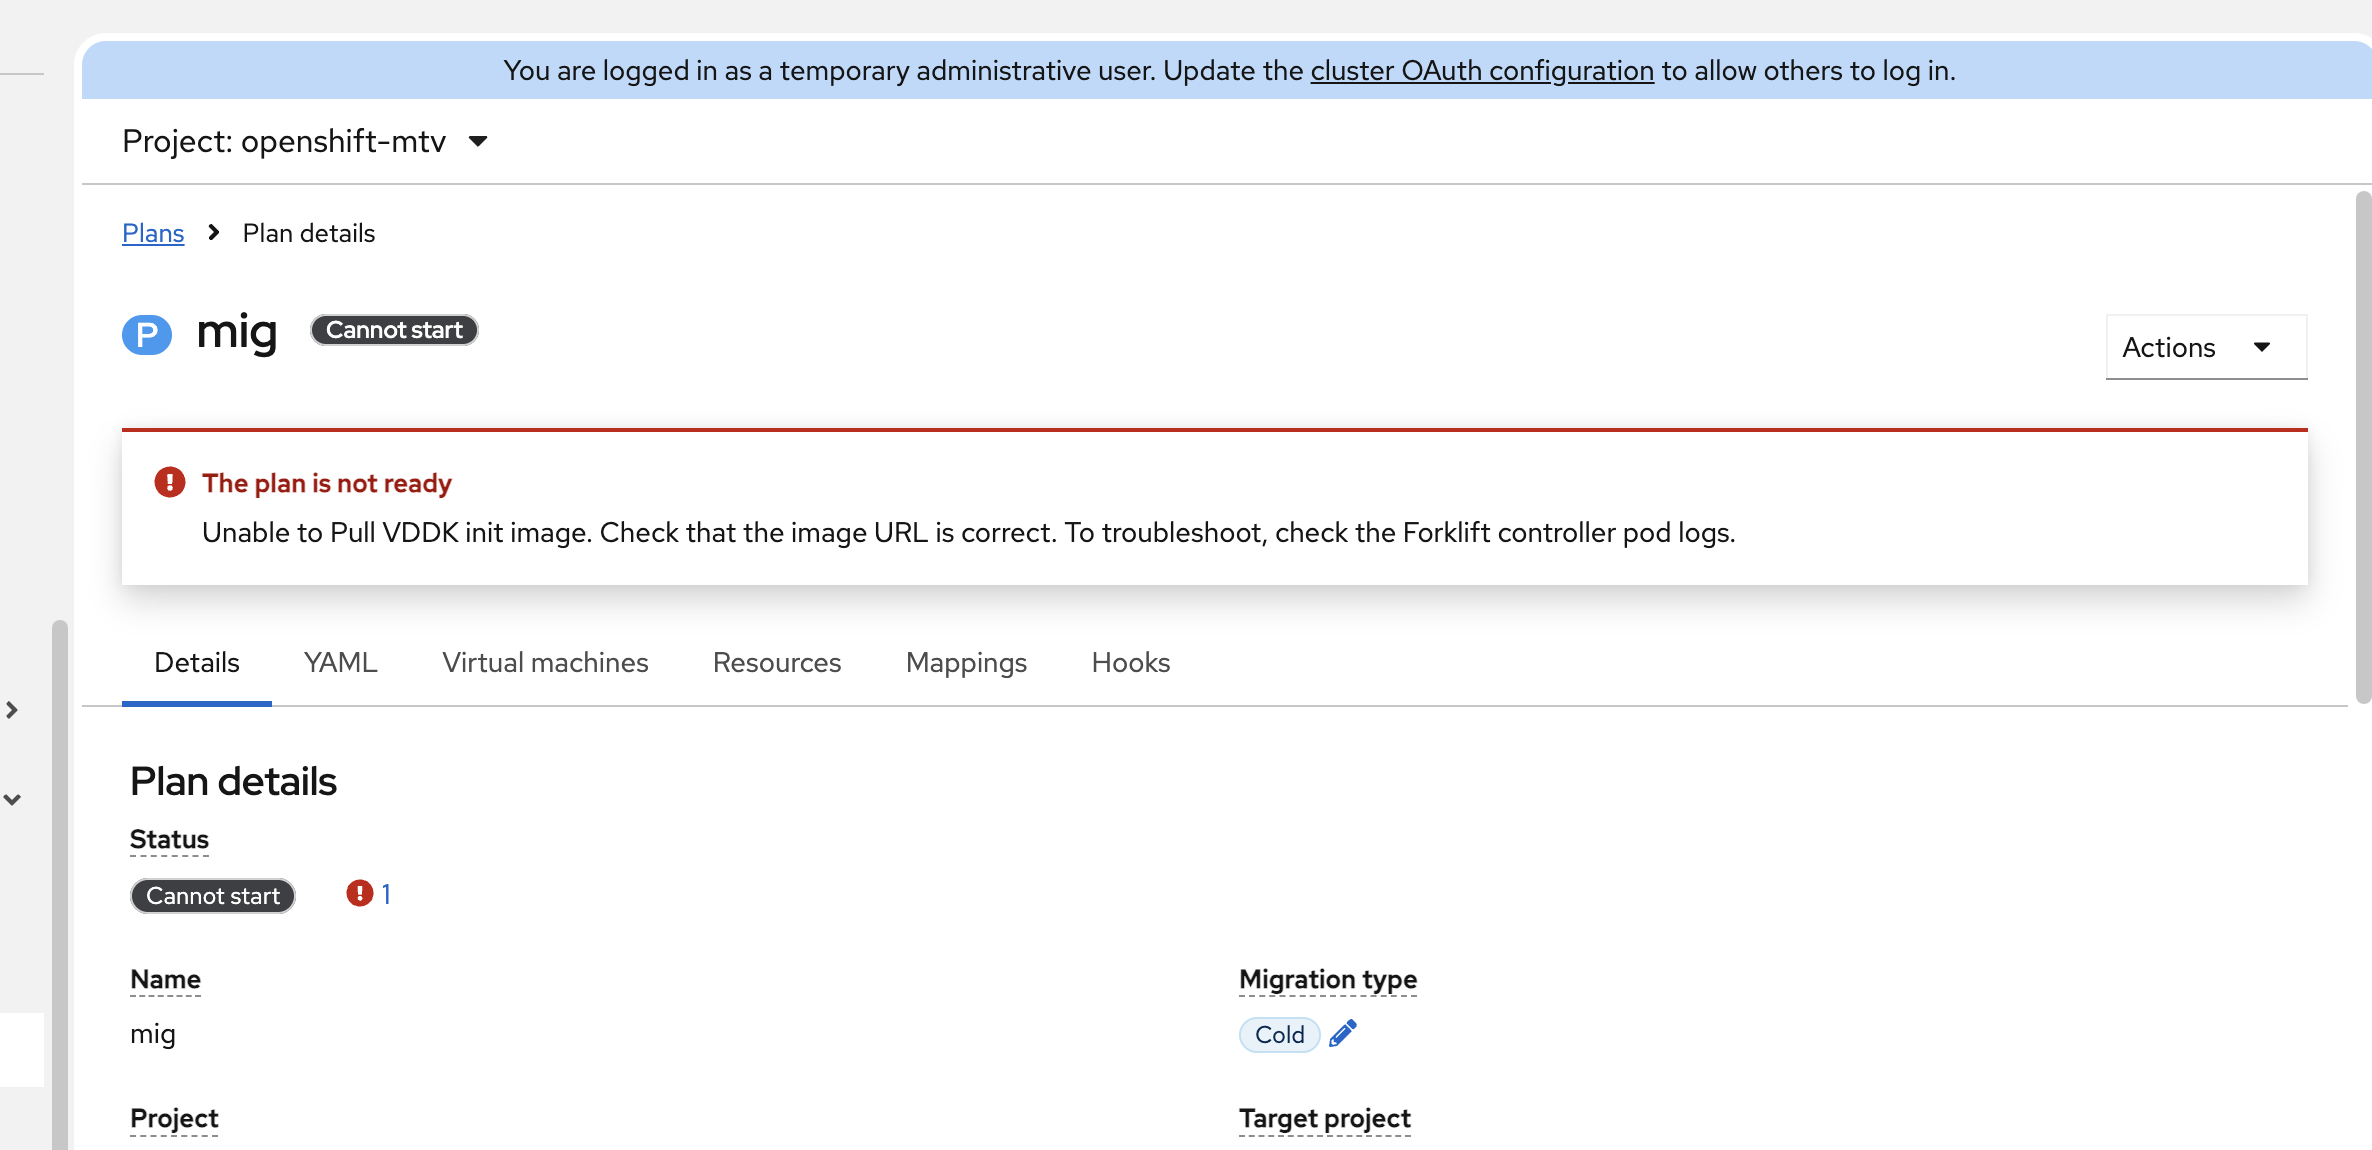This screenshot has width=2372, height=1150.
Task: Click the red status error count icon
Action: [x=360, y=893]
